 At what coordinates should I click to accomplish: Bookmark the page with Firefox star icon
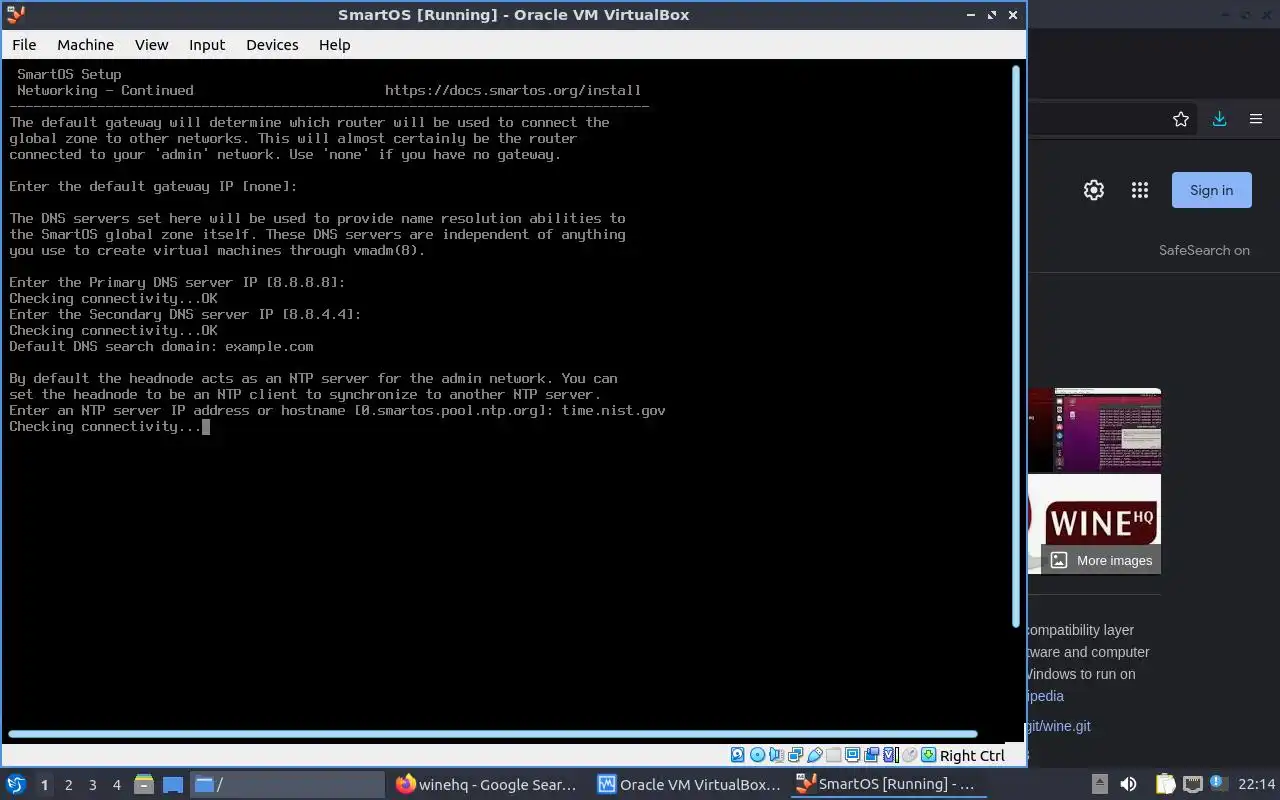point(1181,119)
